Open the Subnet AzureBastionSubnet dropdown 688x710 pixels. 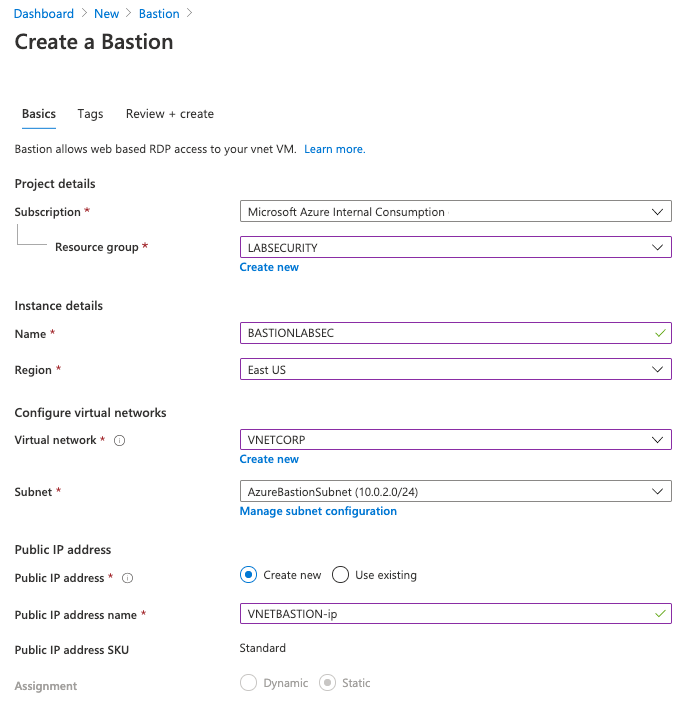[456, 492]
